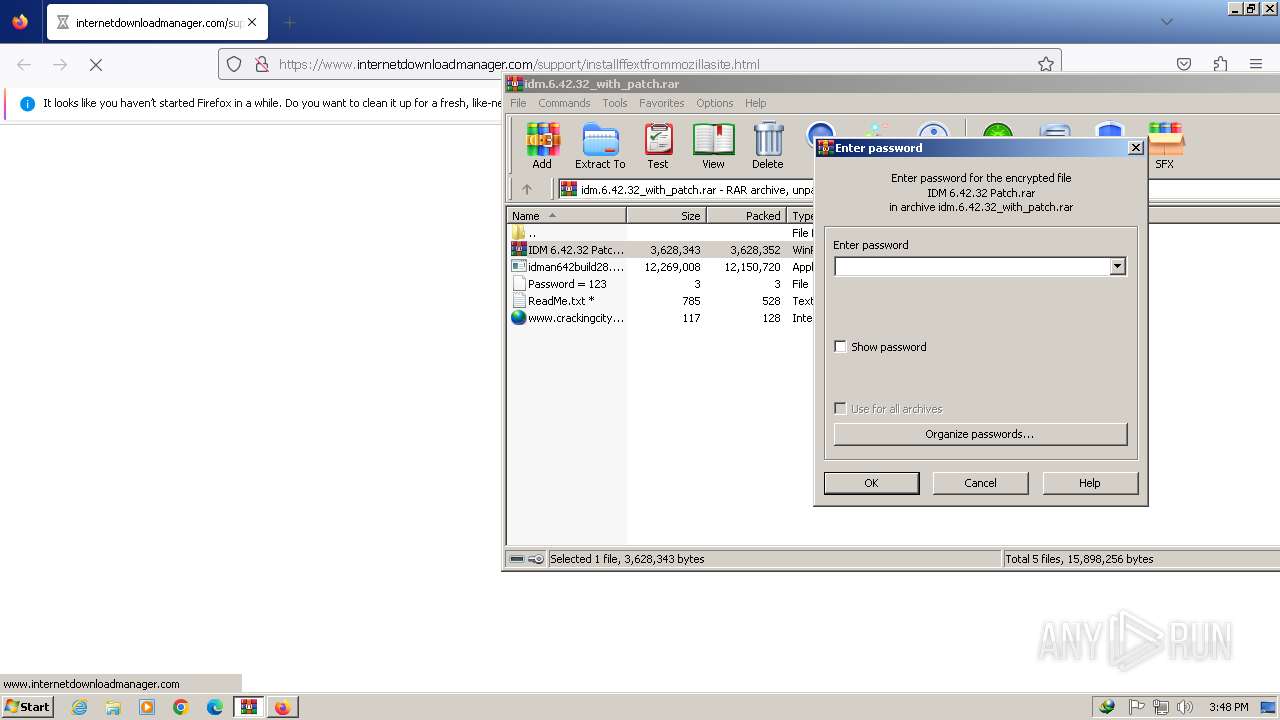The width and height of the screenshot is (1280, 720).
Task: Close the internetdownloadmanager.com tab
Action: 251,22
